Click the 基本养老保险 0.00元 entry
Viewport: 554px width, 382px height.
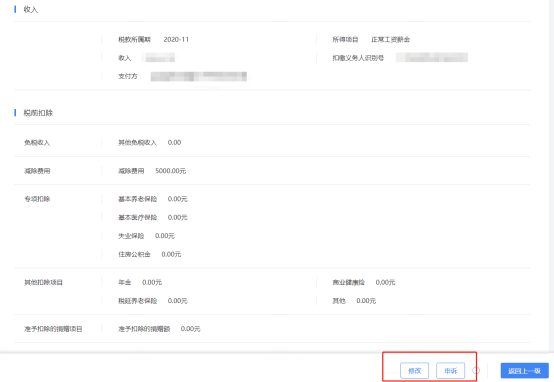pyautogui.click(x=153, y=199)
